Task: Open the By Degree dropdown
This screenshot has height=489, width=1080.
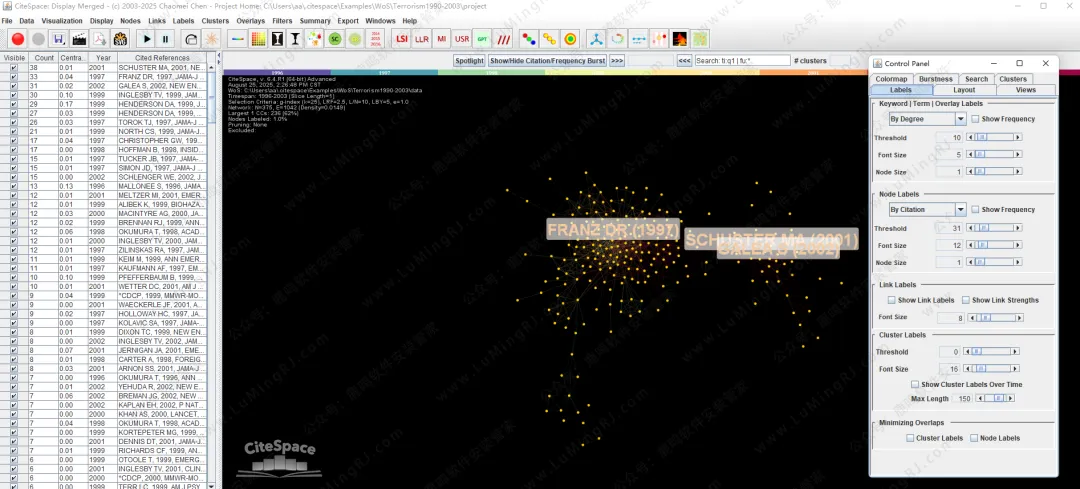Action: coord(928,119)
